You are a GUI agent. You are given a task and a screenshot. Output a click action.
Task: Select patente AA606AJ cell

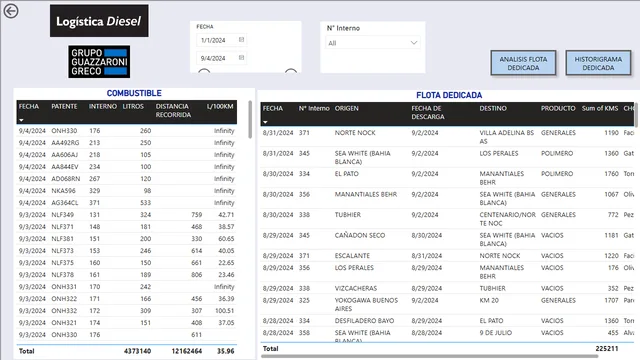point(64,155)
